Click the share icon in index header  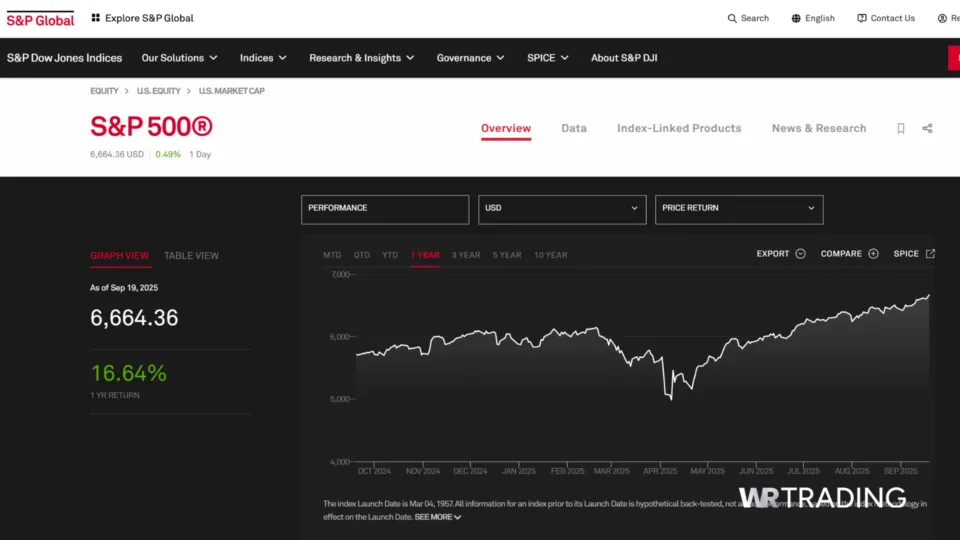point(927,129)
